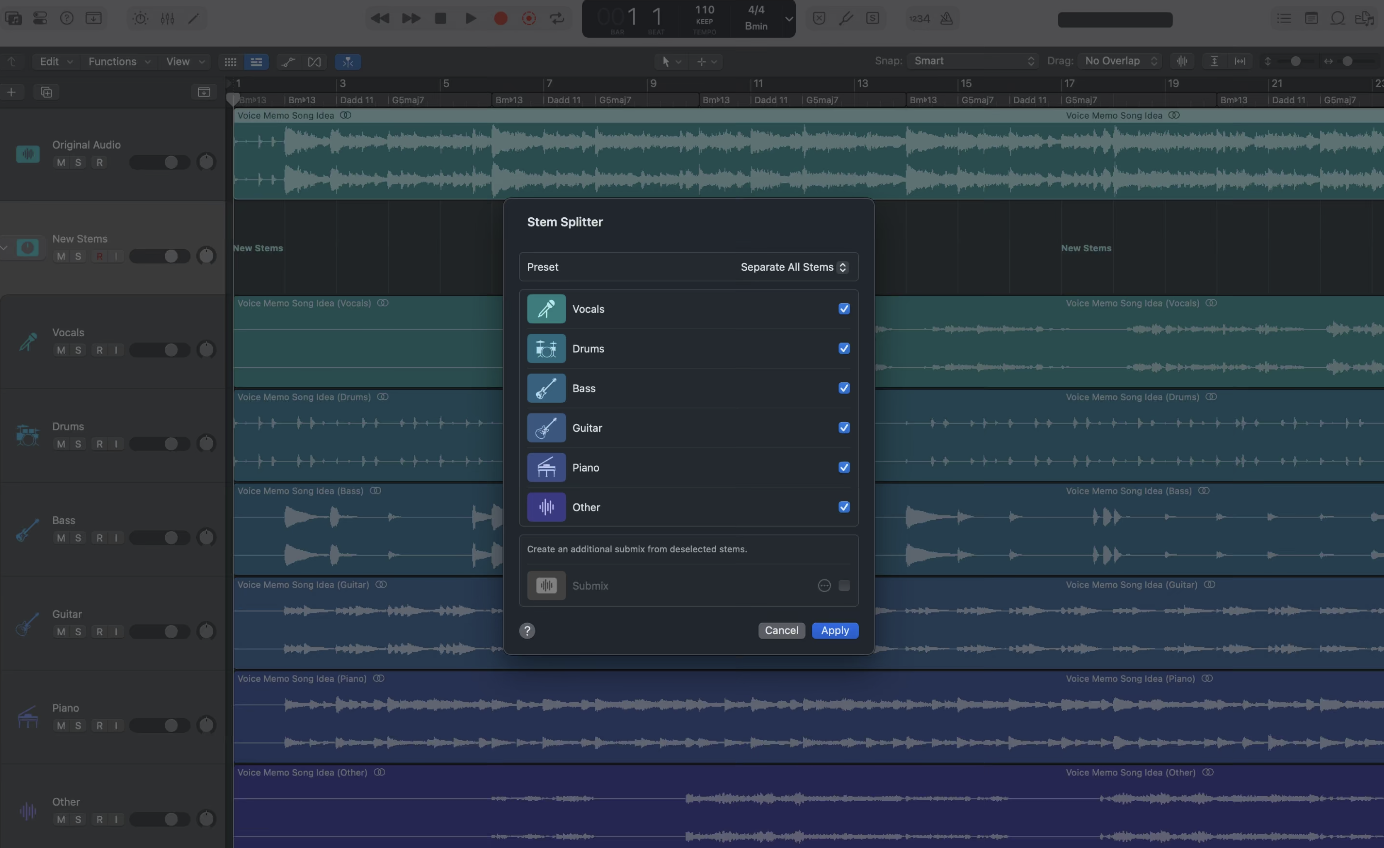Uncheck the Bass stem checkbox
The width and height of the screenshot is (1384, 848).
[x=844, y=388]
